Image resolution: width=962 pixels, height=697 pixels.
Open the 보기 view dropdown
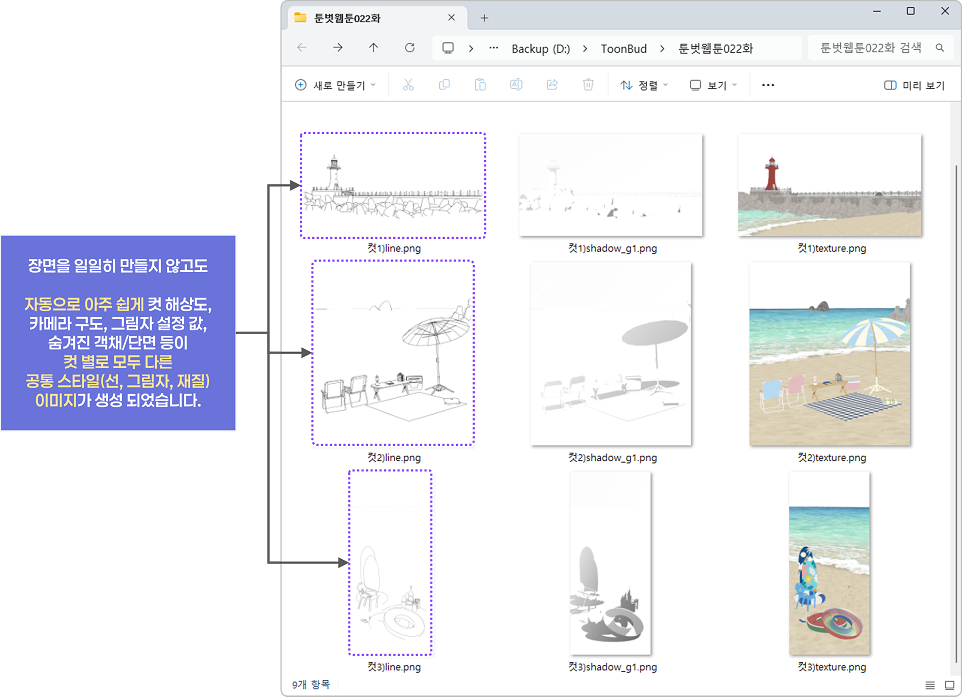713,86
